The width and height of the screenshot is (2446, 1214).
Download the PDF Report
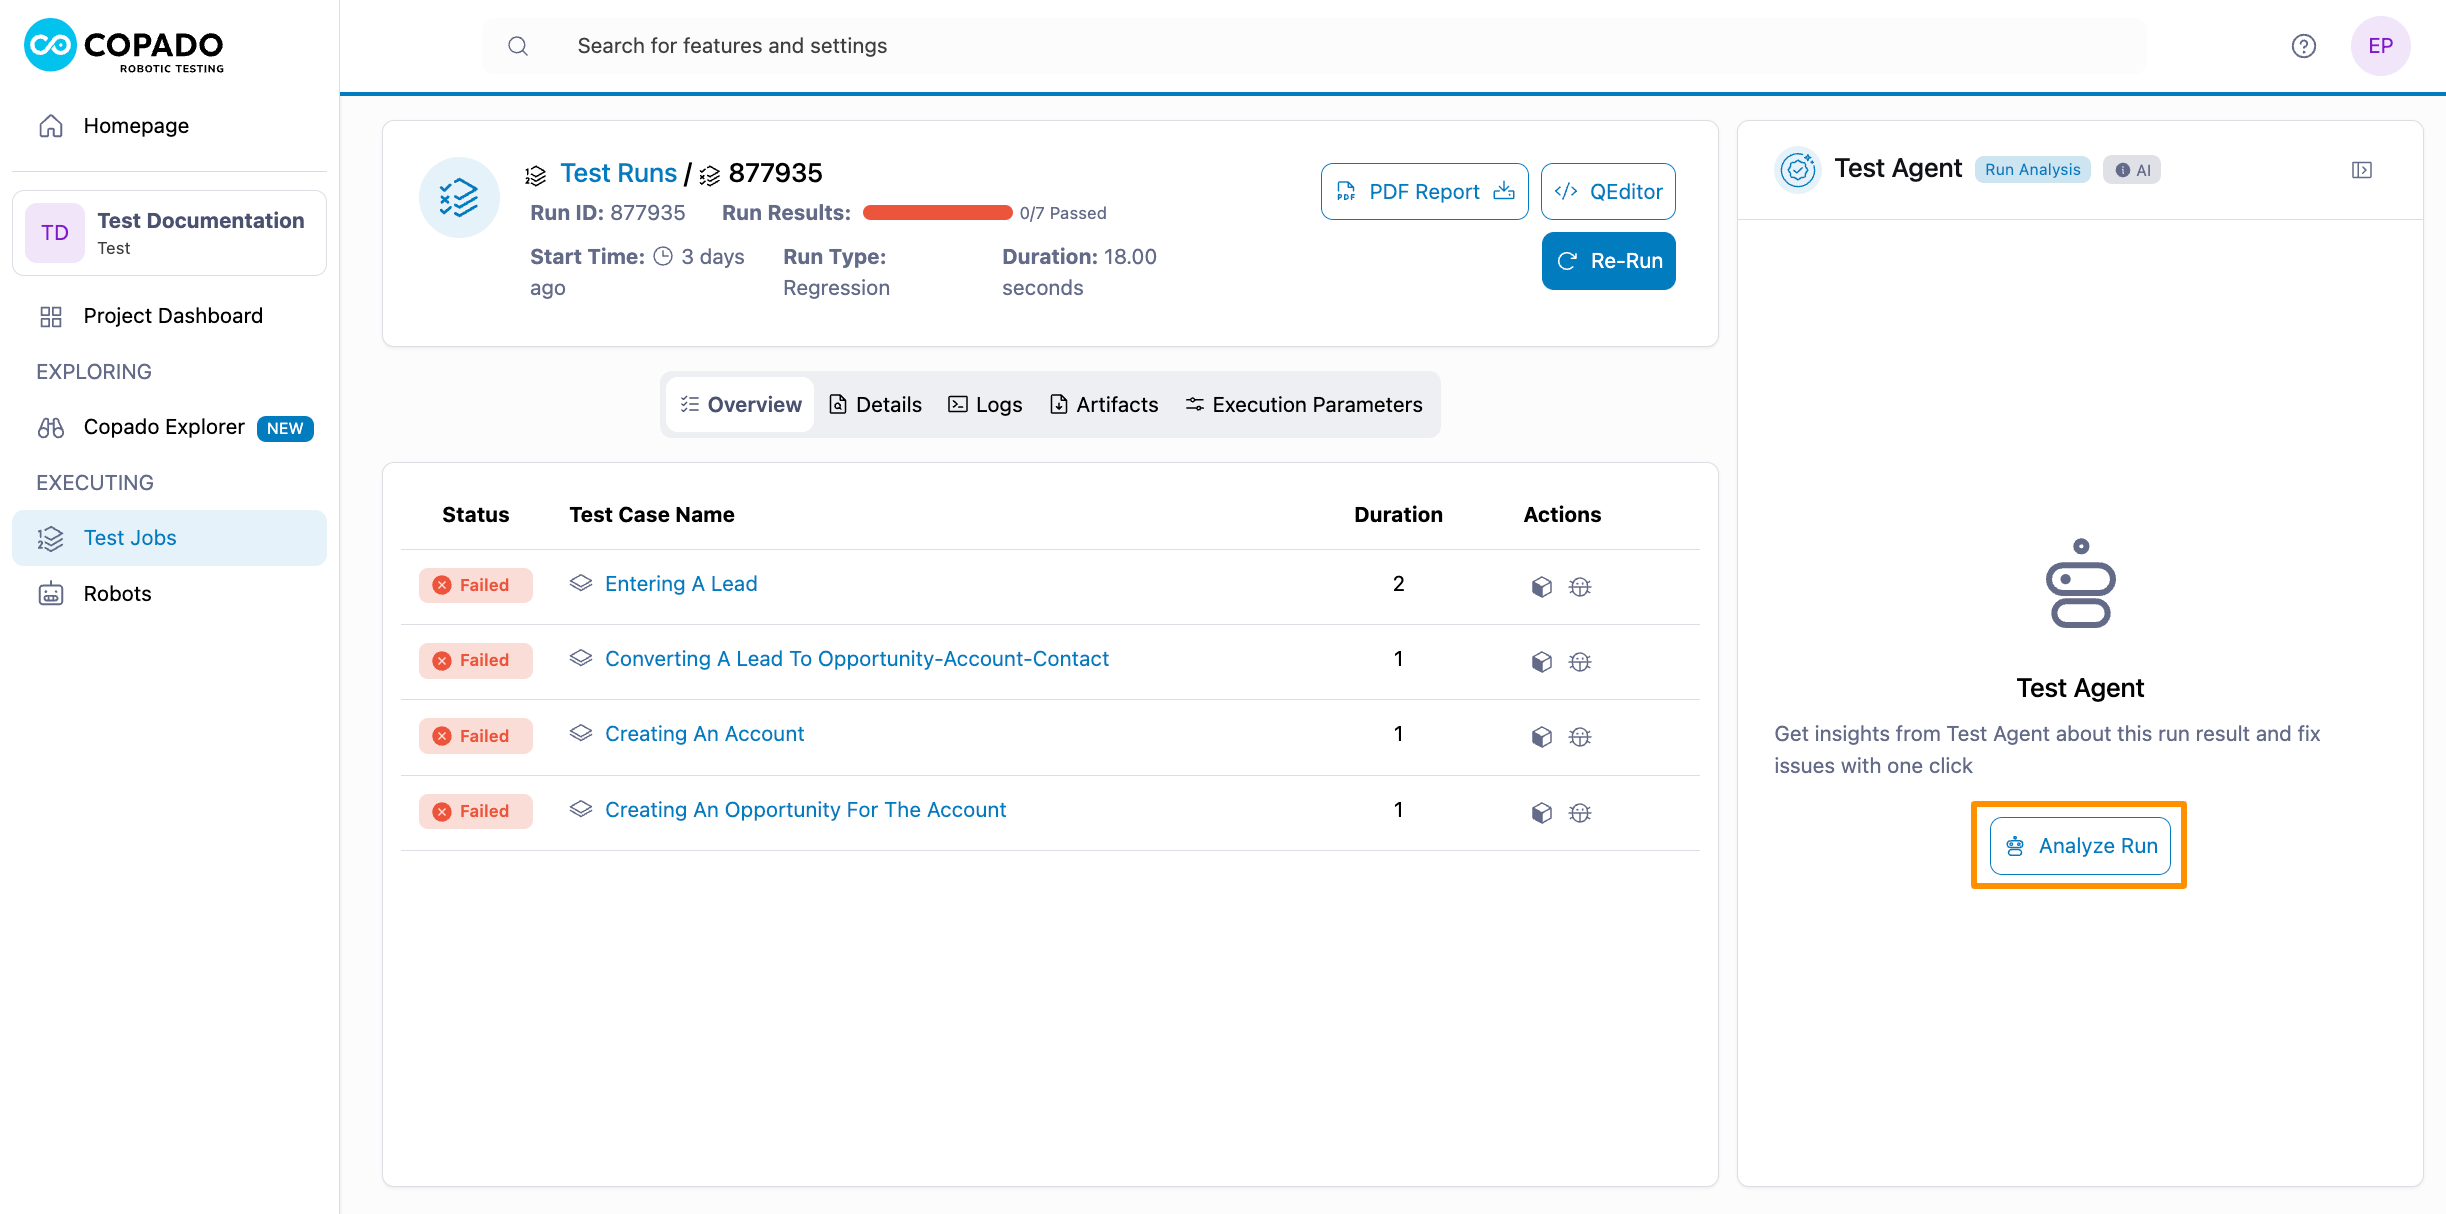click(1423, 191)
